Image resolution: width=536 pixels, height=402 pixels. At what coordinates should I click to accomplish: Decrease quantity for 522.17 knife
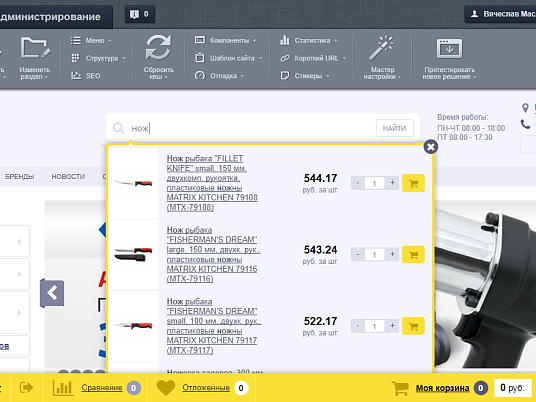pos(358,326)
